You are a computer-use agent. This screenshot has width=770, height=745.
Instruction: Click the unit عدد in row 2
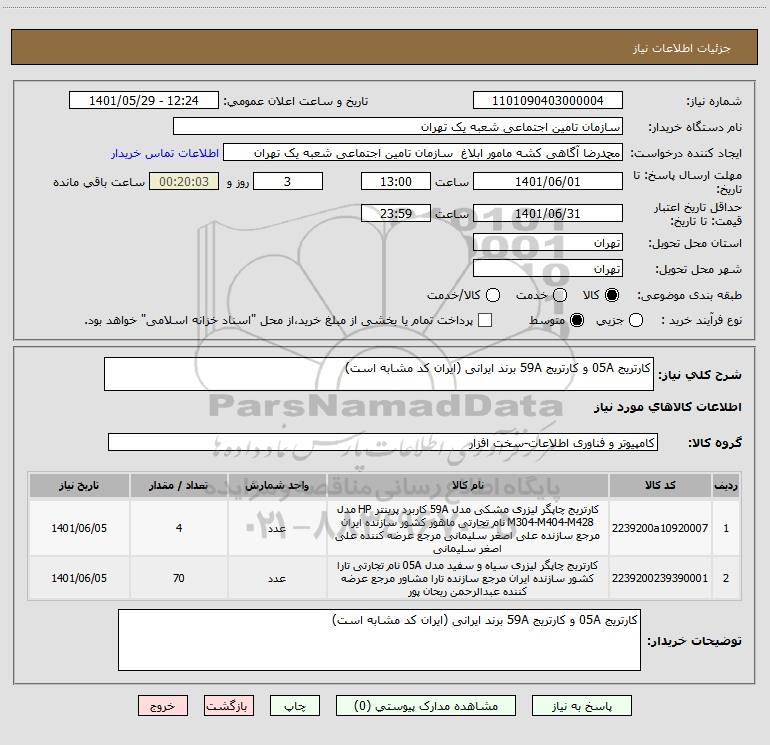277,579
